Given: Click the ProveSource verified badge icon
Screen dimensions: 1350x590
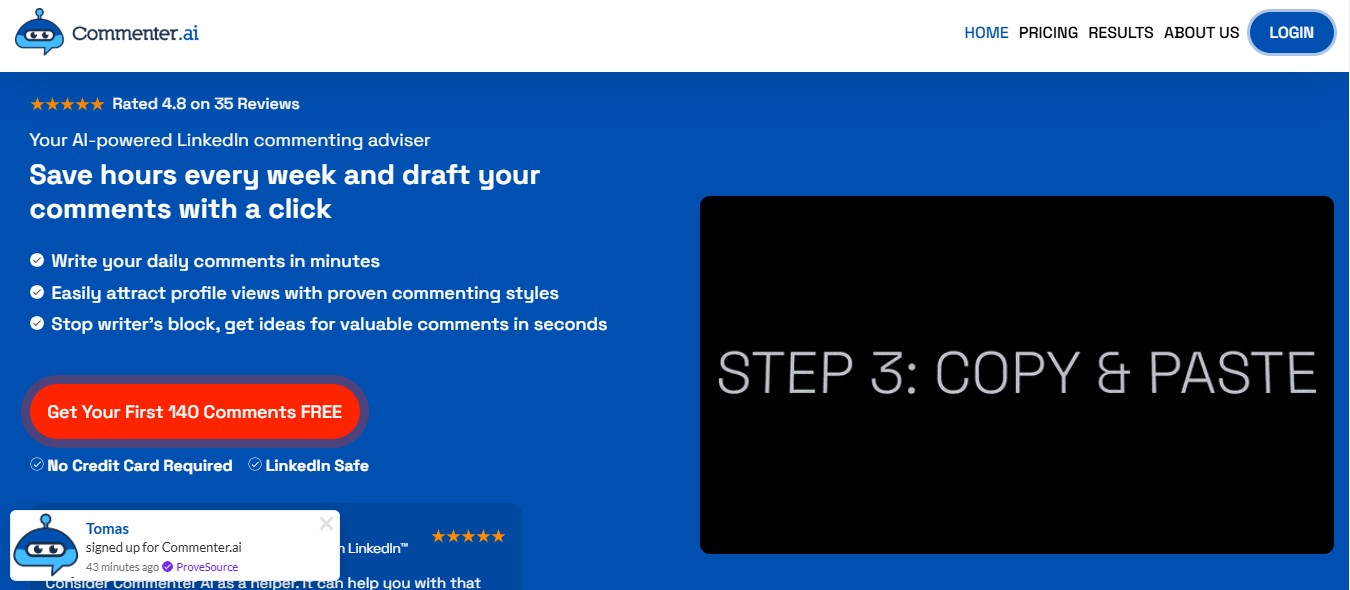Looking at the screenshot, I should point(168,567).
